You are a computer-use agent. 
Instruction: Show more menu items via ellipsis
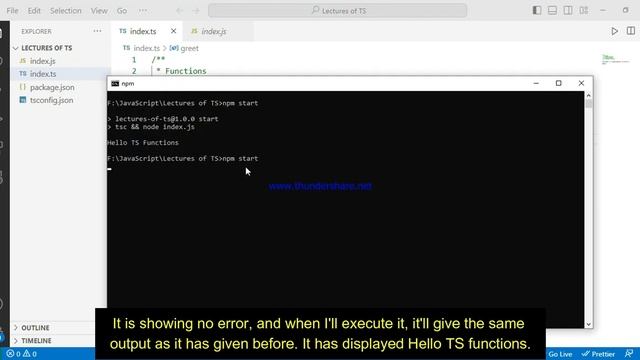(x=142, y=11)
